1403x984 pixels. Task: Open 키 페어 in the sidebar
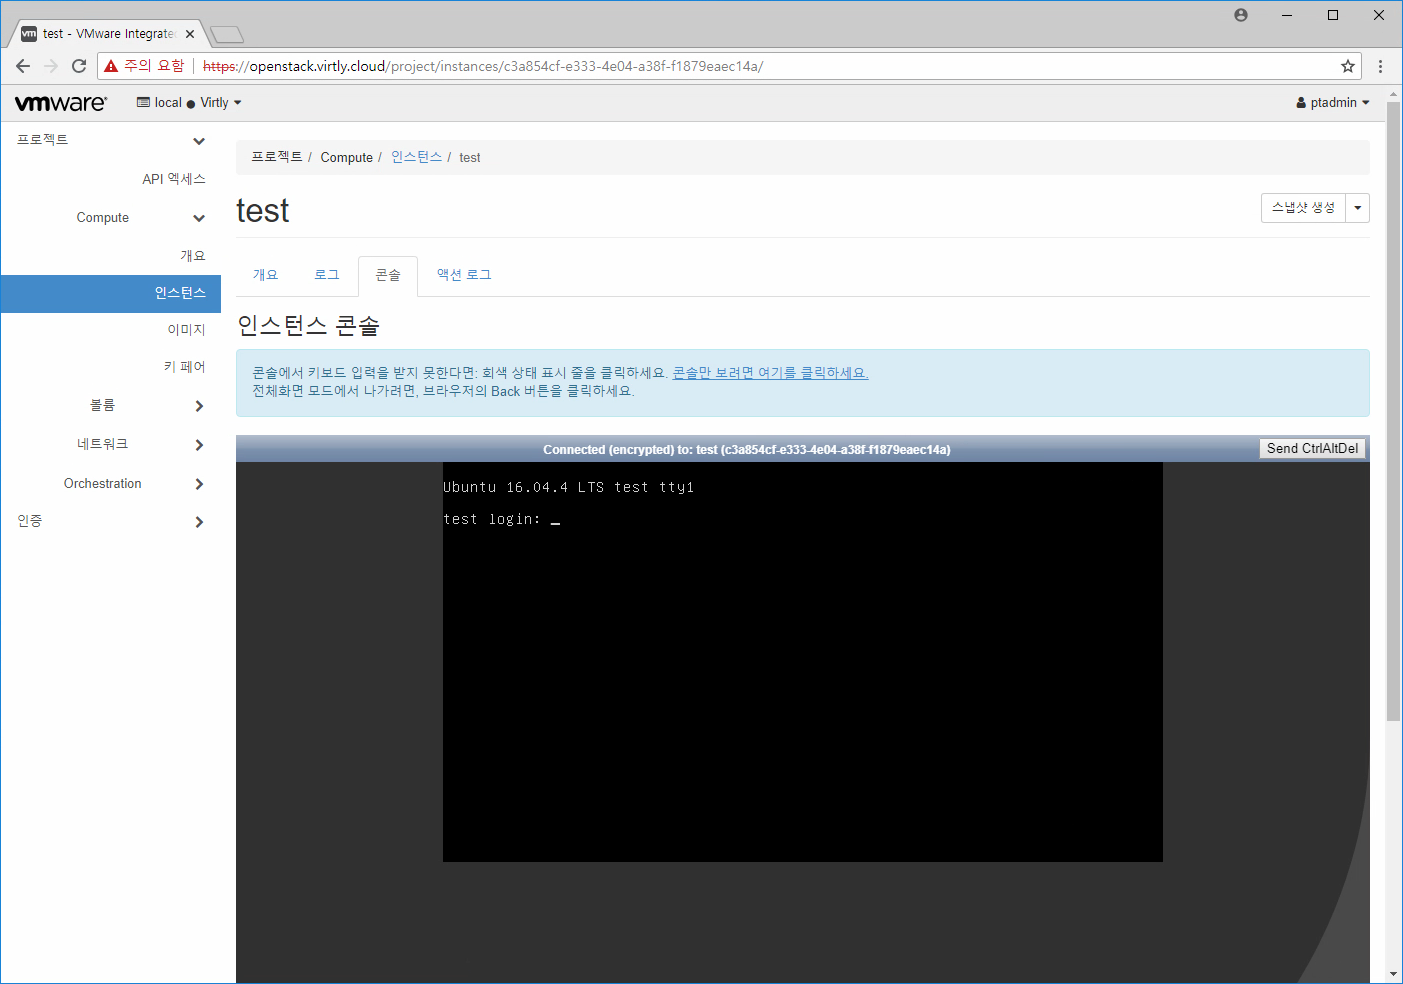tap(185, 367)
